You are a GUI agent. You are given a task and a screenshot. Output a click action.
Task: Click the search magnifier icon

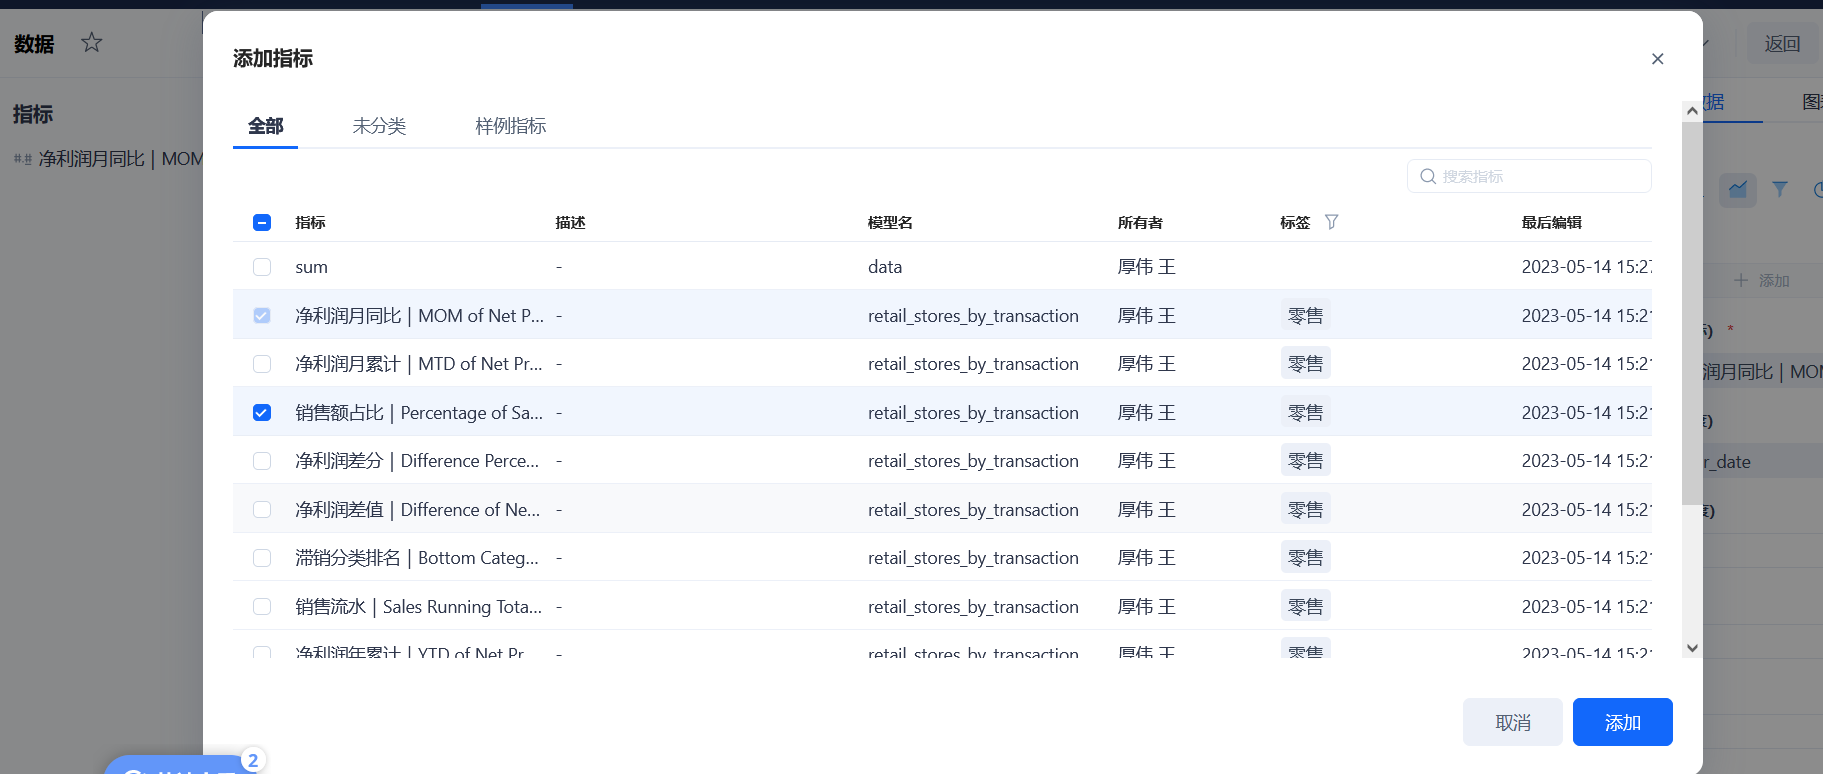pos(1428,176)
